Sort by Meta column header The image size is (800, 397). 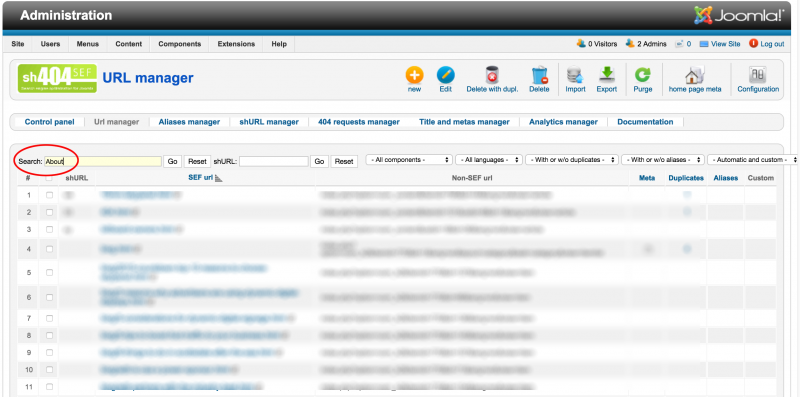pyautogui.click(x=647, y=178)
